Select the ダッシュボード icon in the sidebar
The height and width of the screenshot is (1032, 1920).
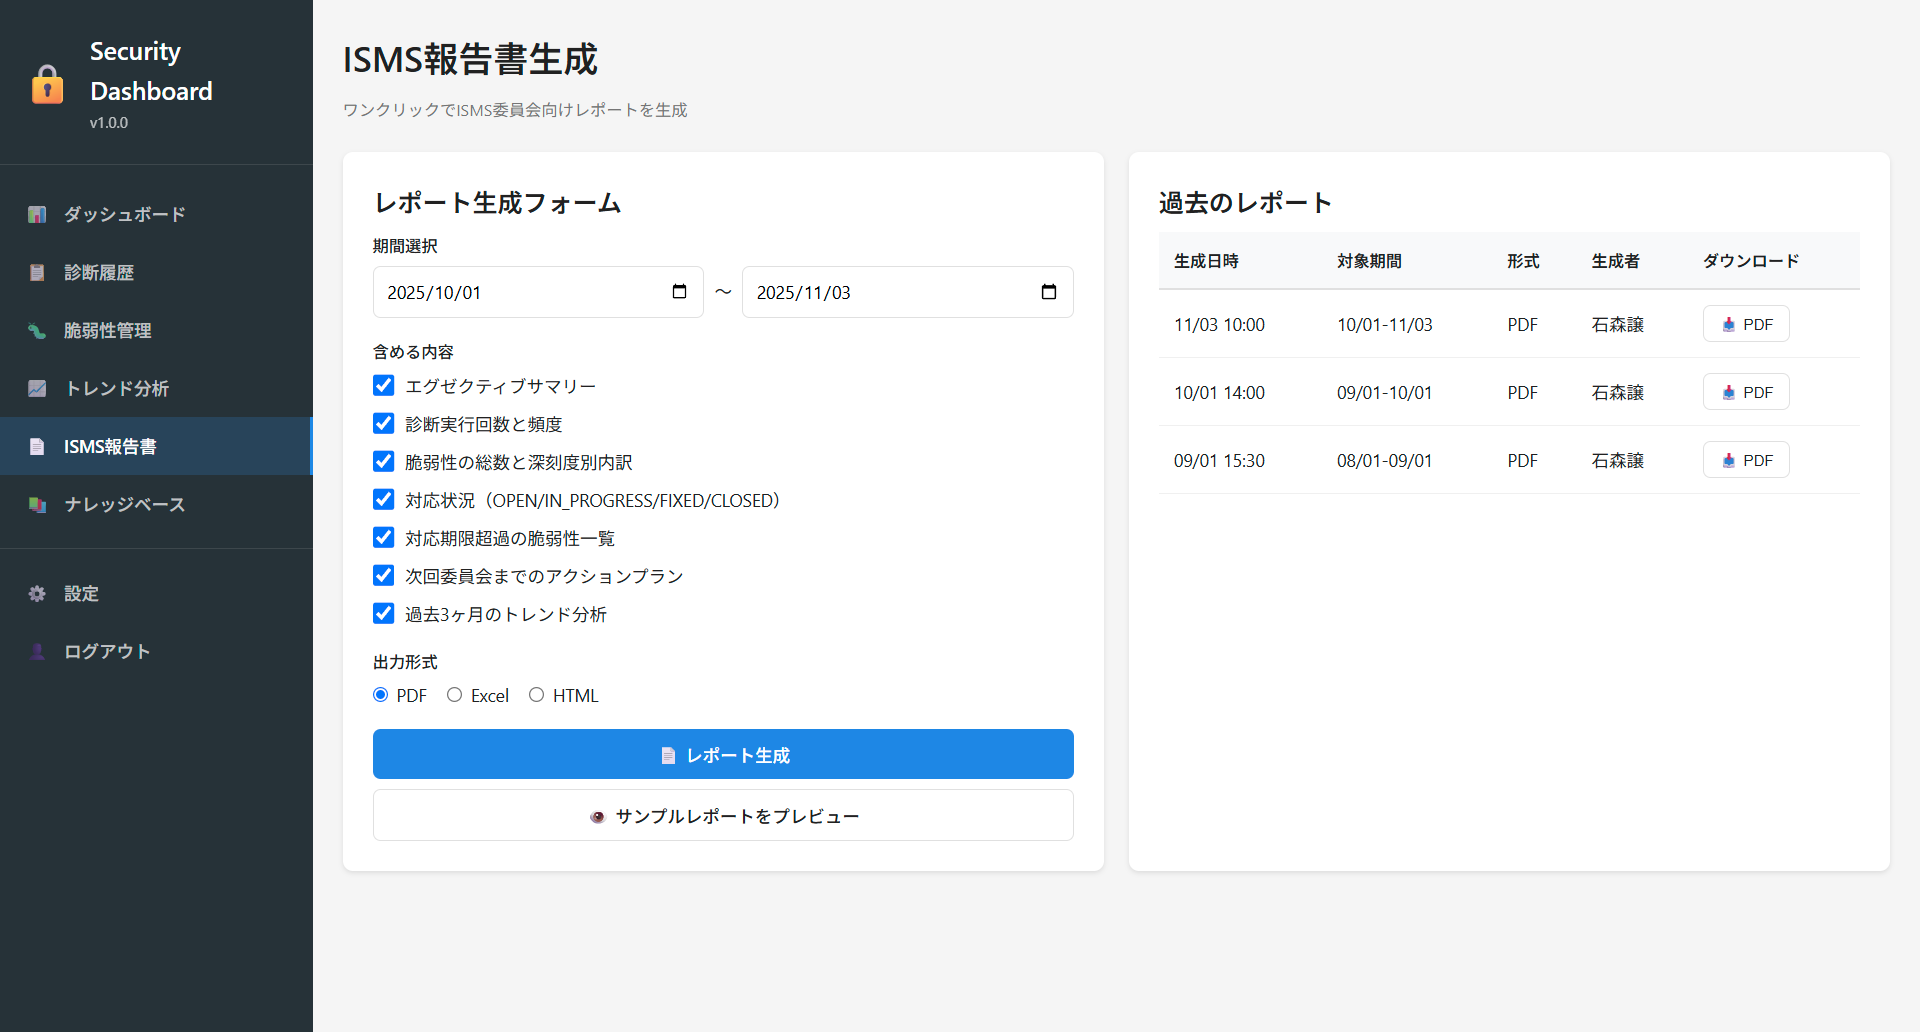(37, 214)
